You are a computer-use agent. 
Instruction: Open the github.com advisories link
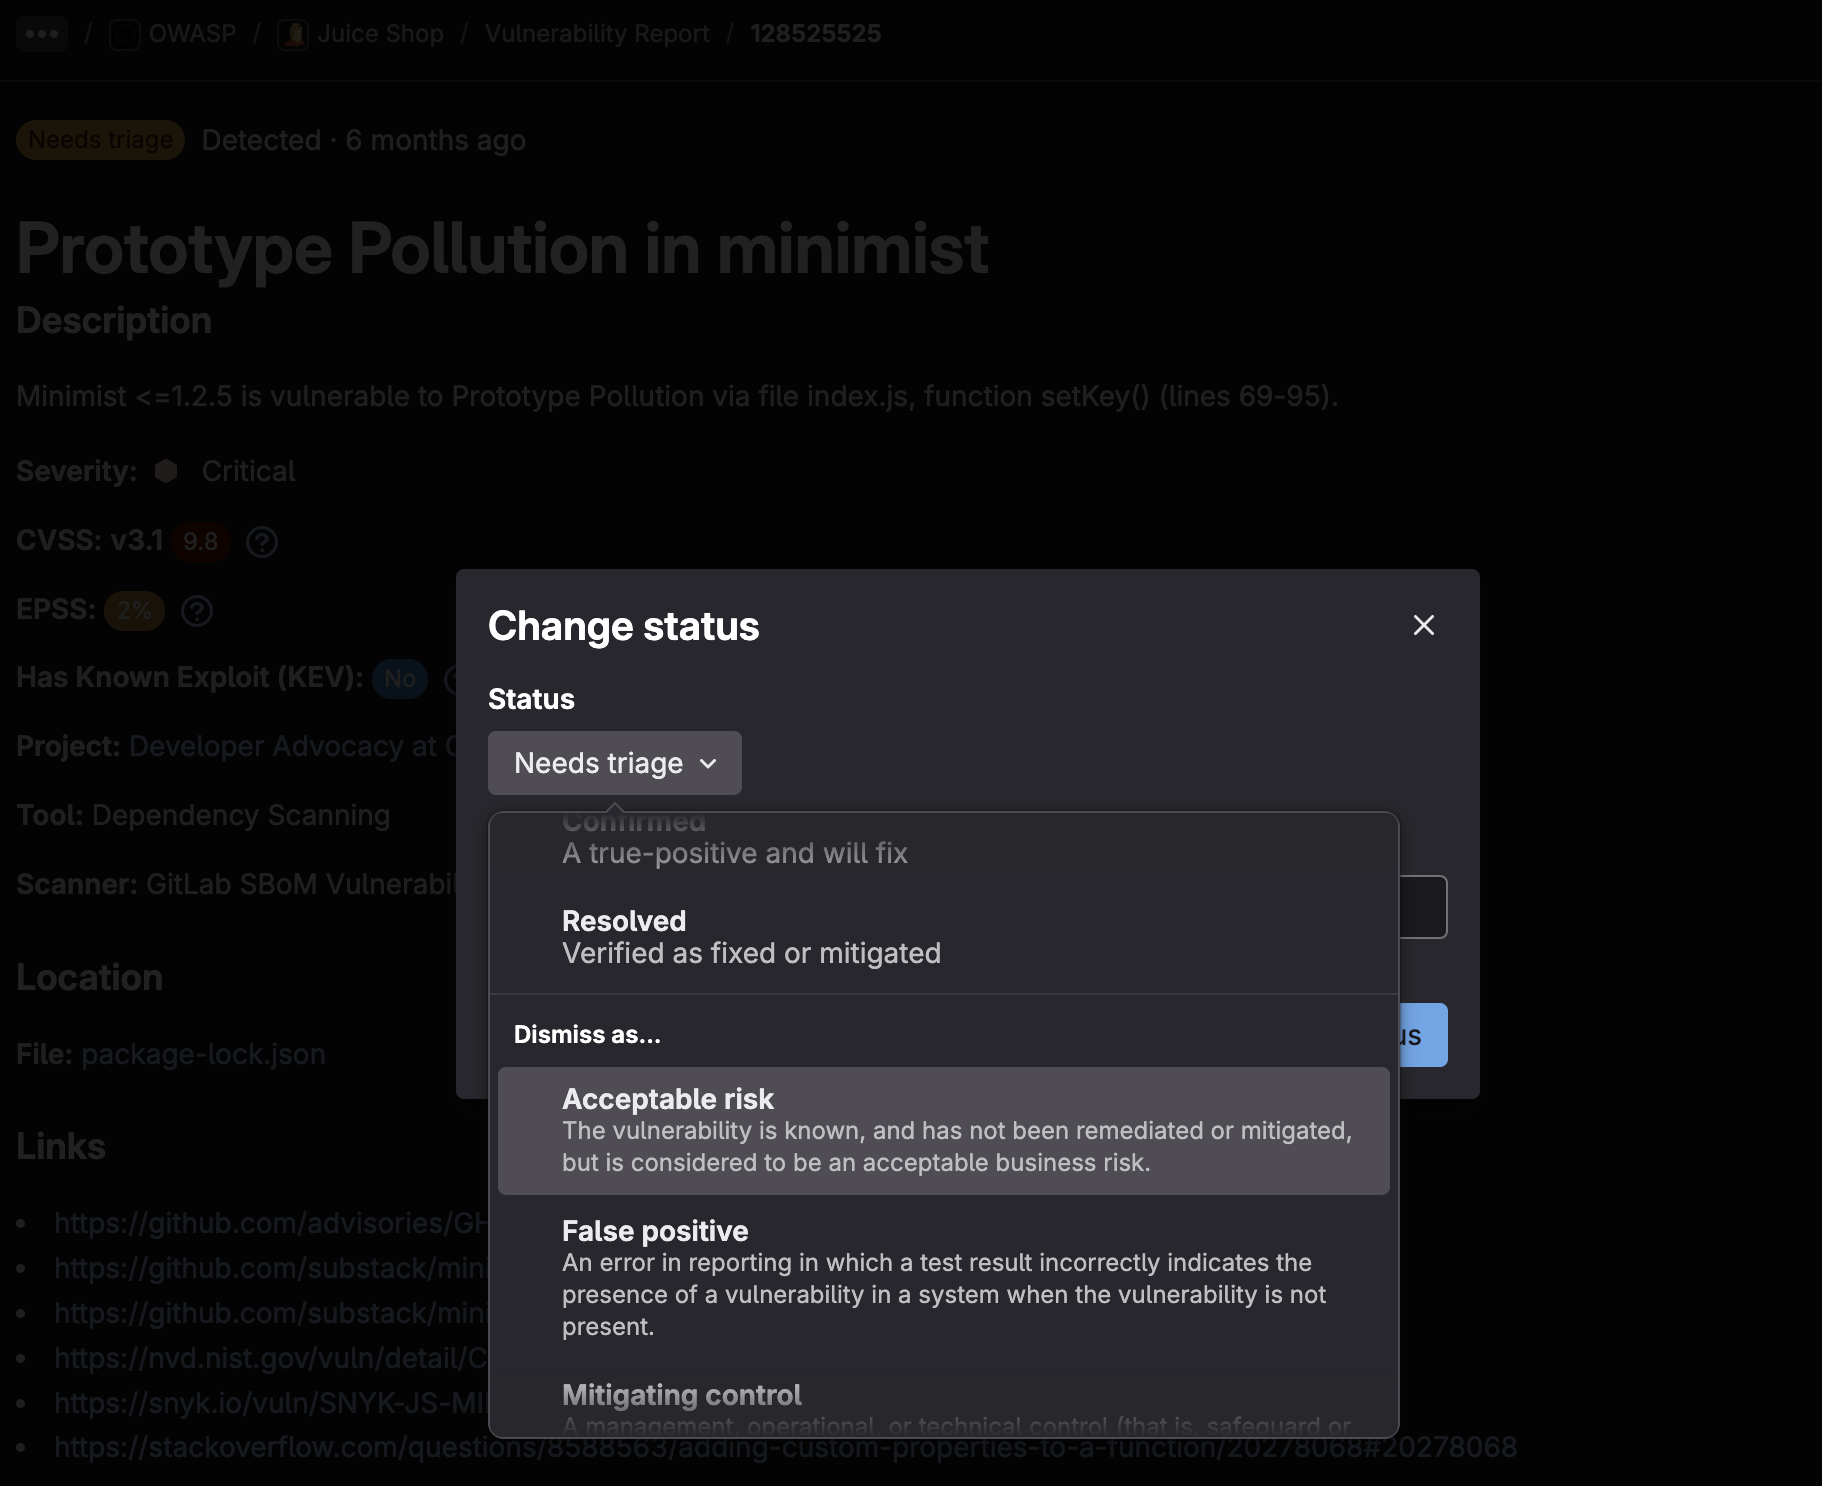[x=268, y=1223]
